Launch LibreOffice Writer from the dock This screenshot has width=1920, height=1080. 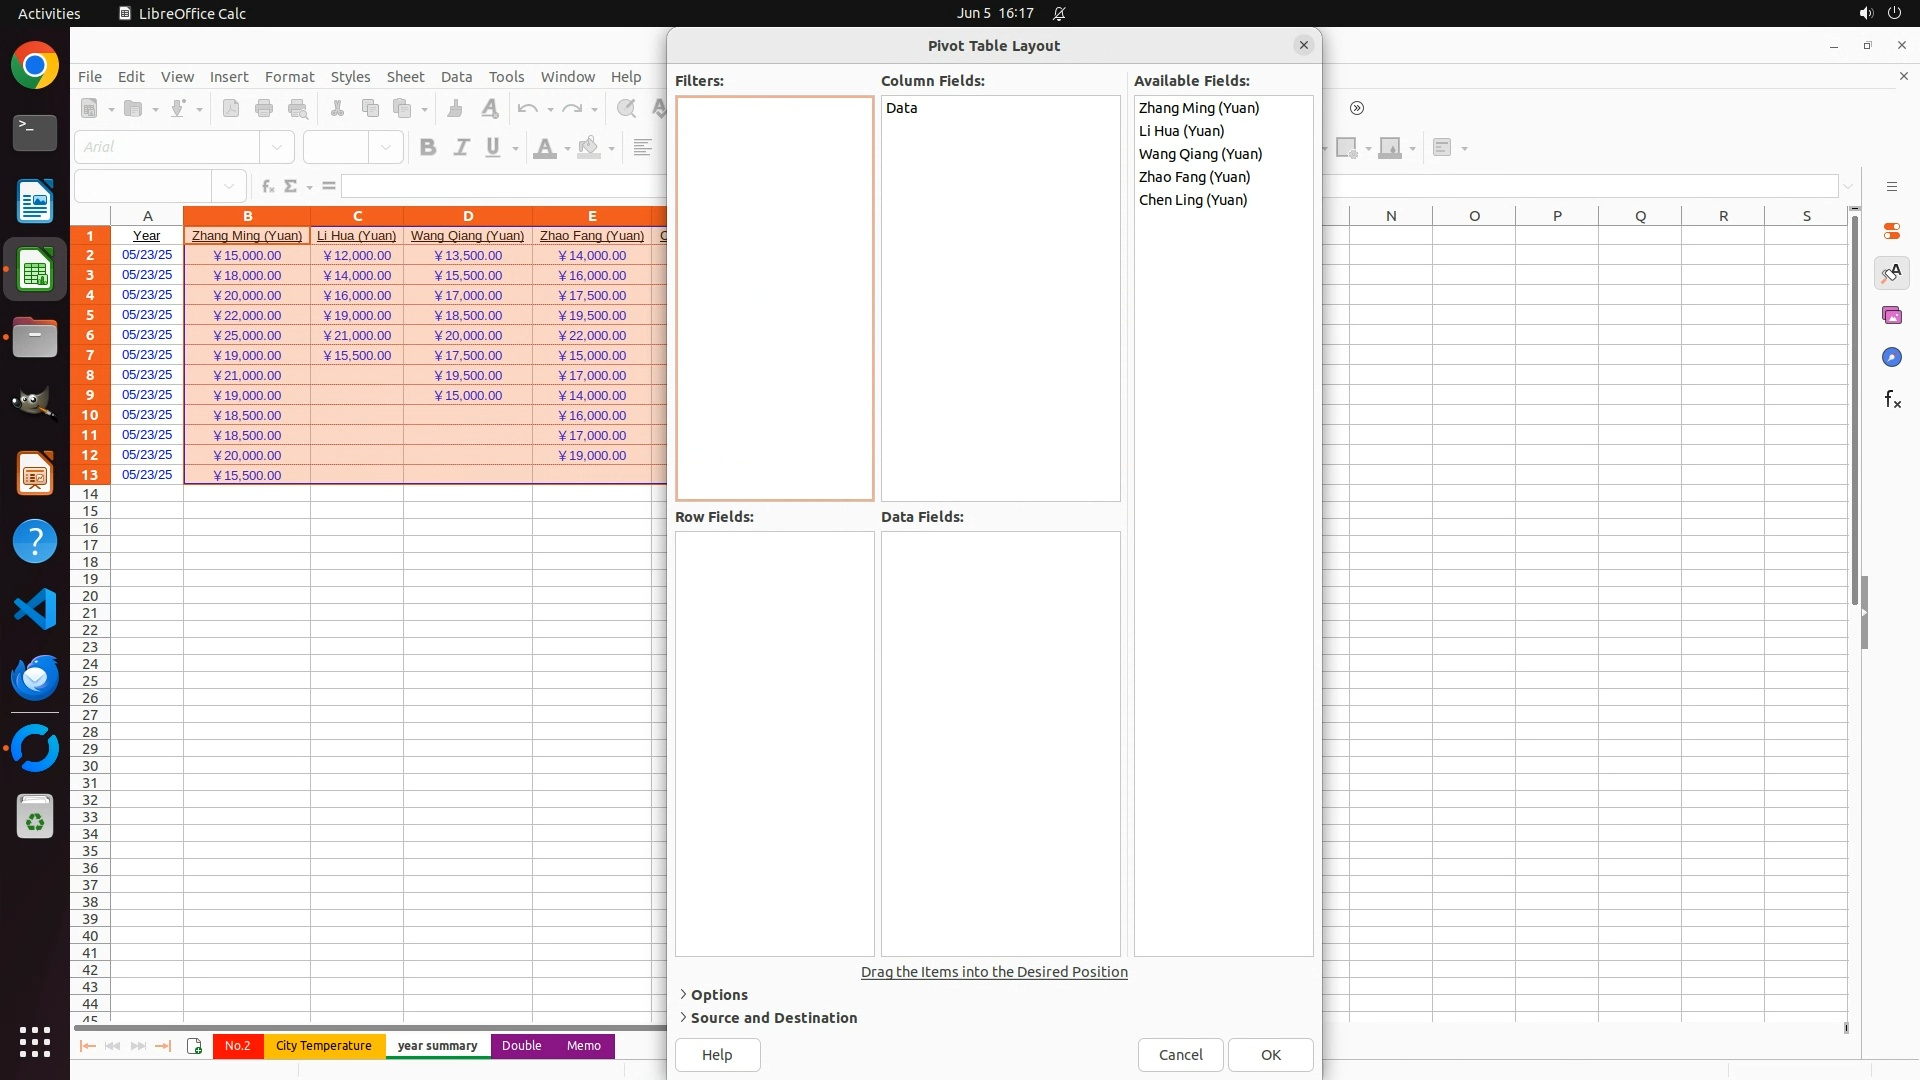(35, 202)
